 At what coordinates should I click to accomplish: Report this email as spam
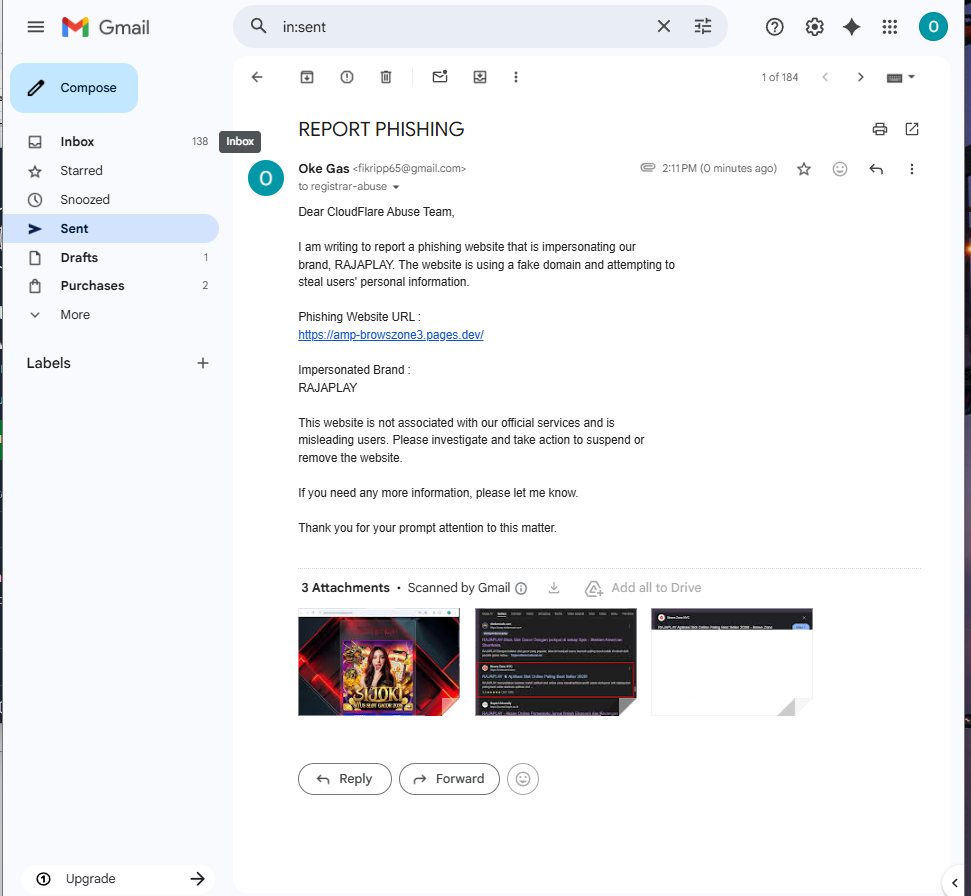click(347, 77)
